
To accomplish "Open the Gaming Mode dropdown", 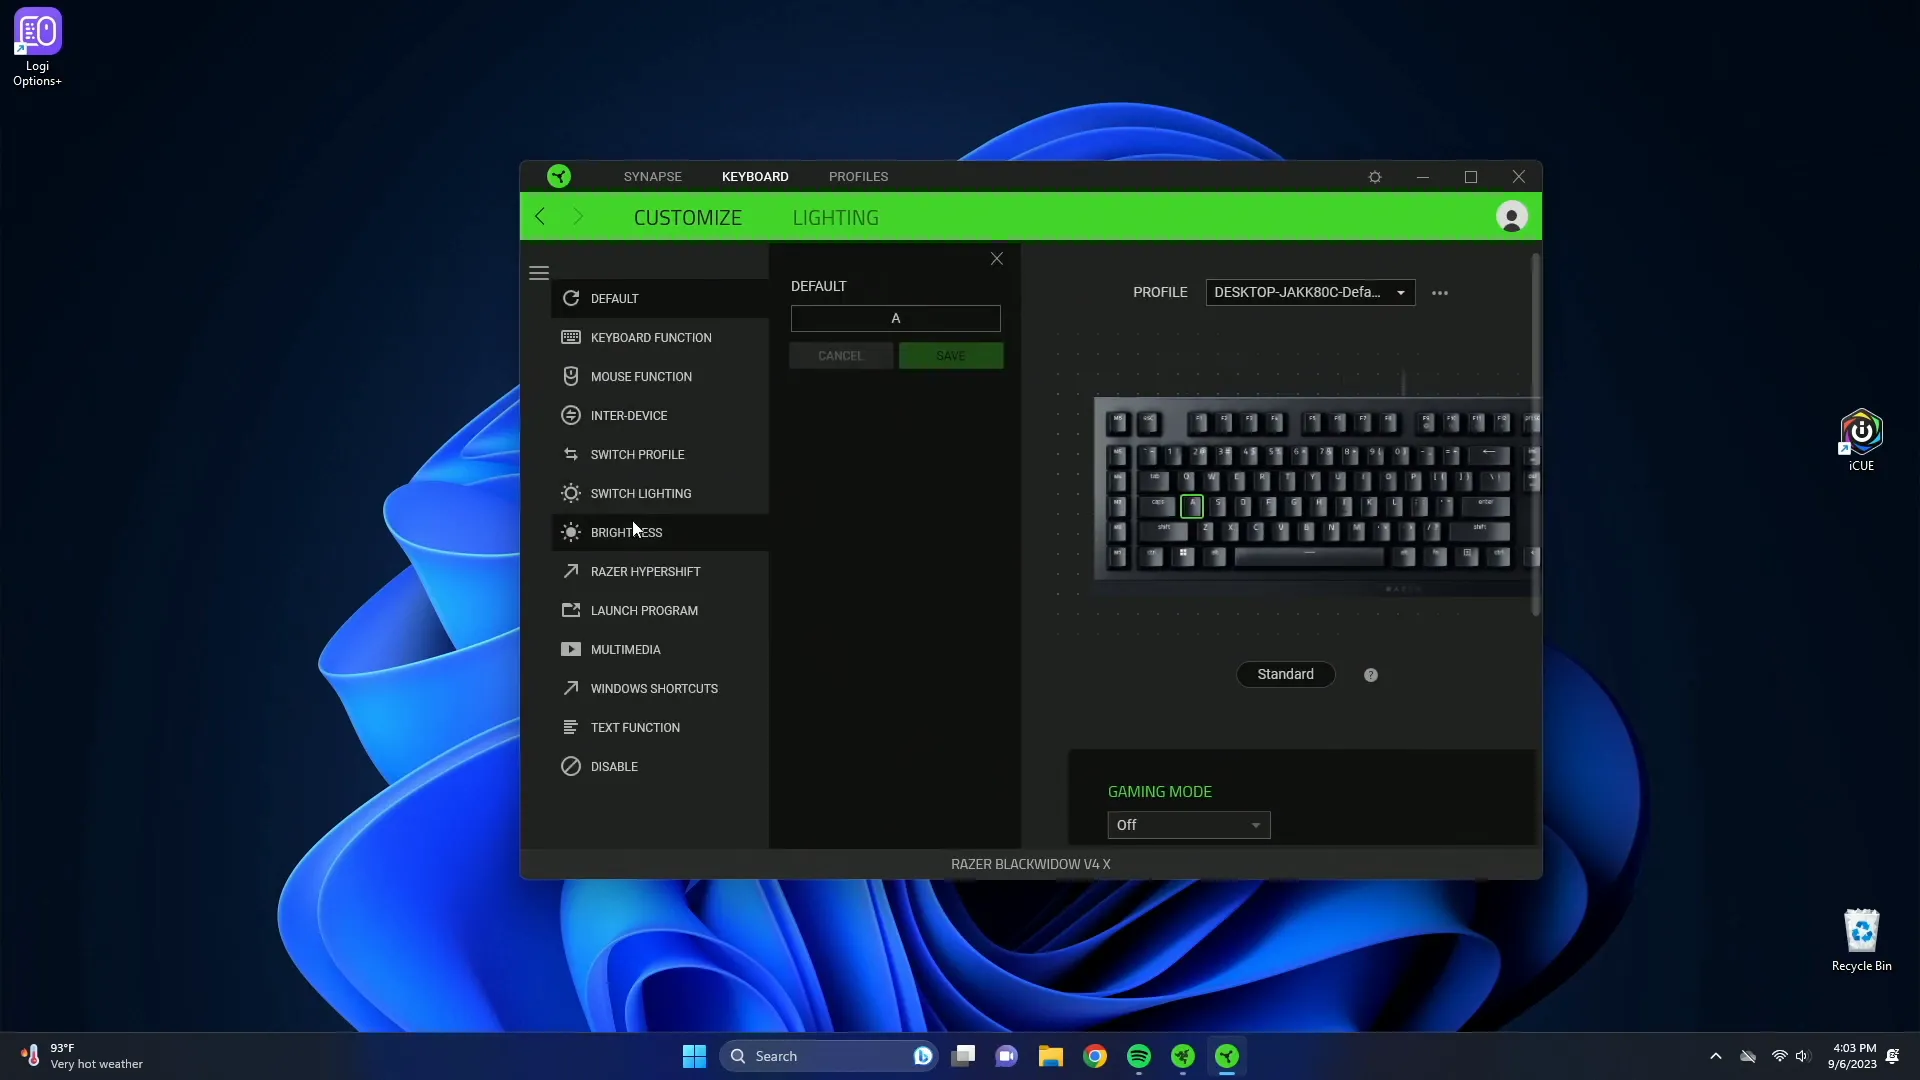I will point(1188,825).
